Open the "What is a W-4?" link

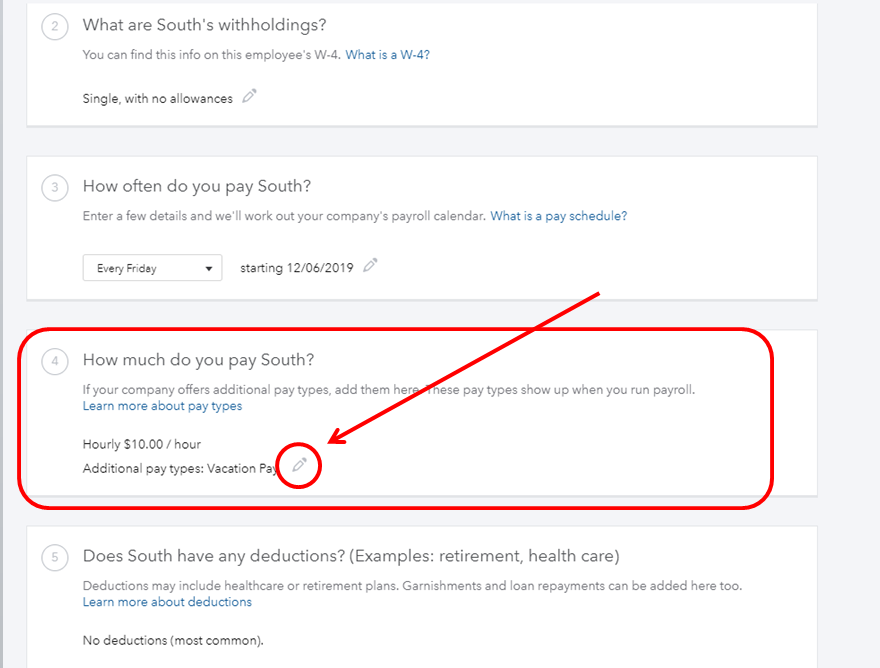click(x=387, y=55)
